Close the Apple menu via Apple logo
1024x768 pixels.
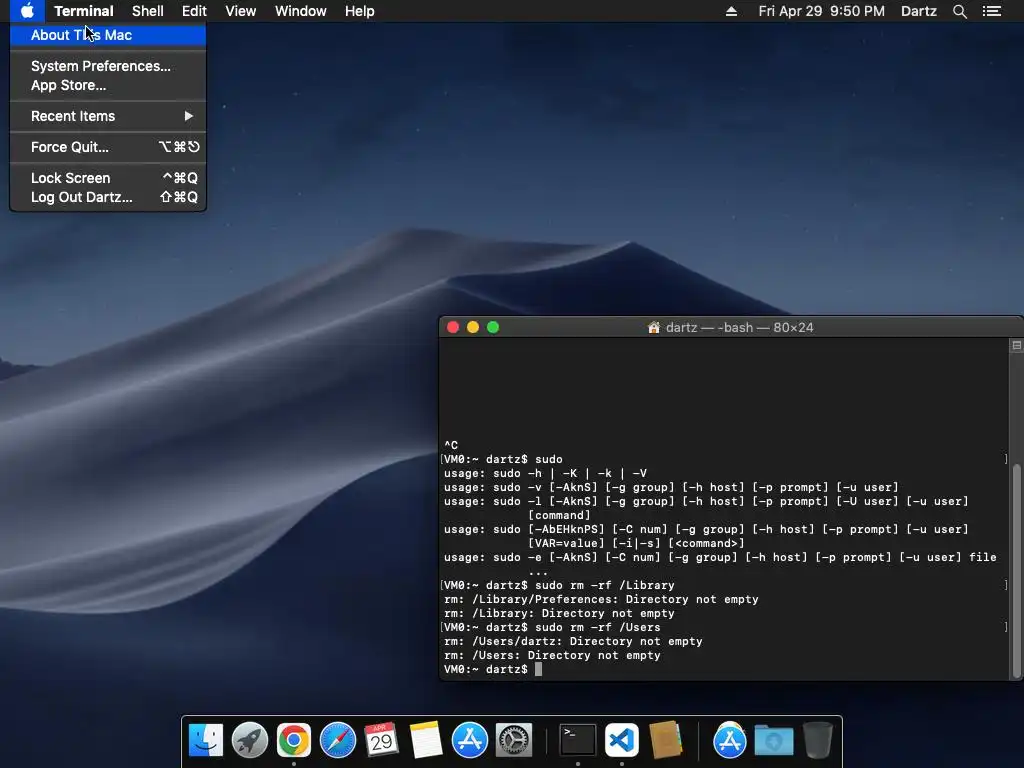(x=27, y=11)
